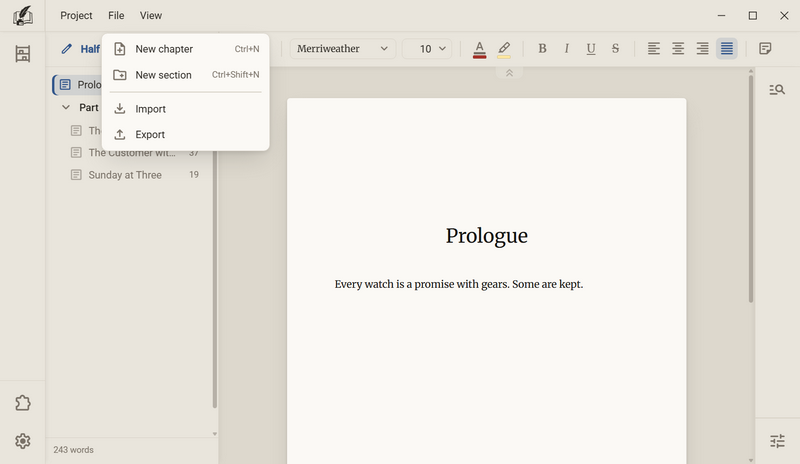Collapse toolbar with double chevron up
Screen dimensions: 800x464
pos(509,73)
